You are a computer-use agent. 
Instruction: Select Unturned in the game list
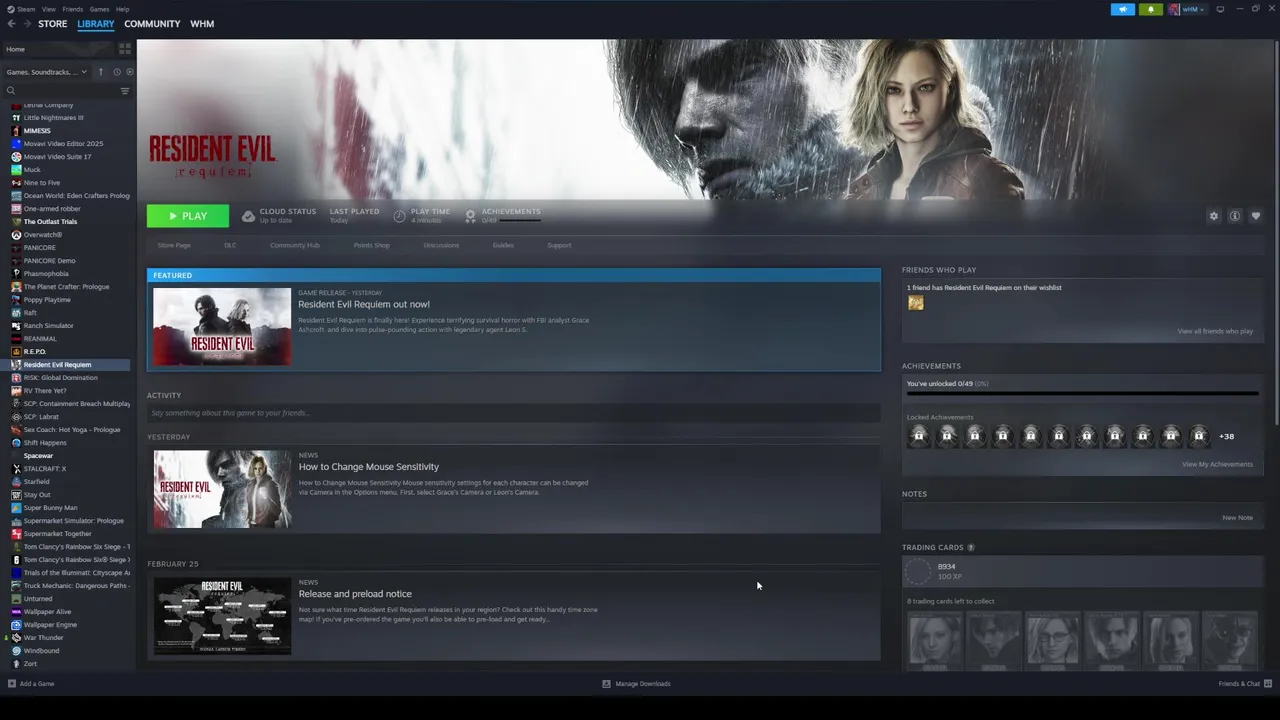coord(38,599)
